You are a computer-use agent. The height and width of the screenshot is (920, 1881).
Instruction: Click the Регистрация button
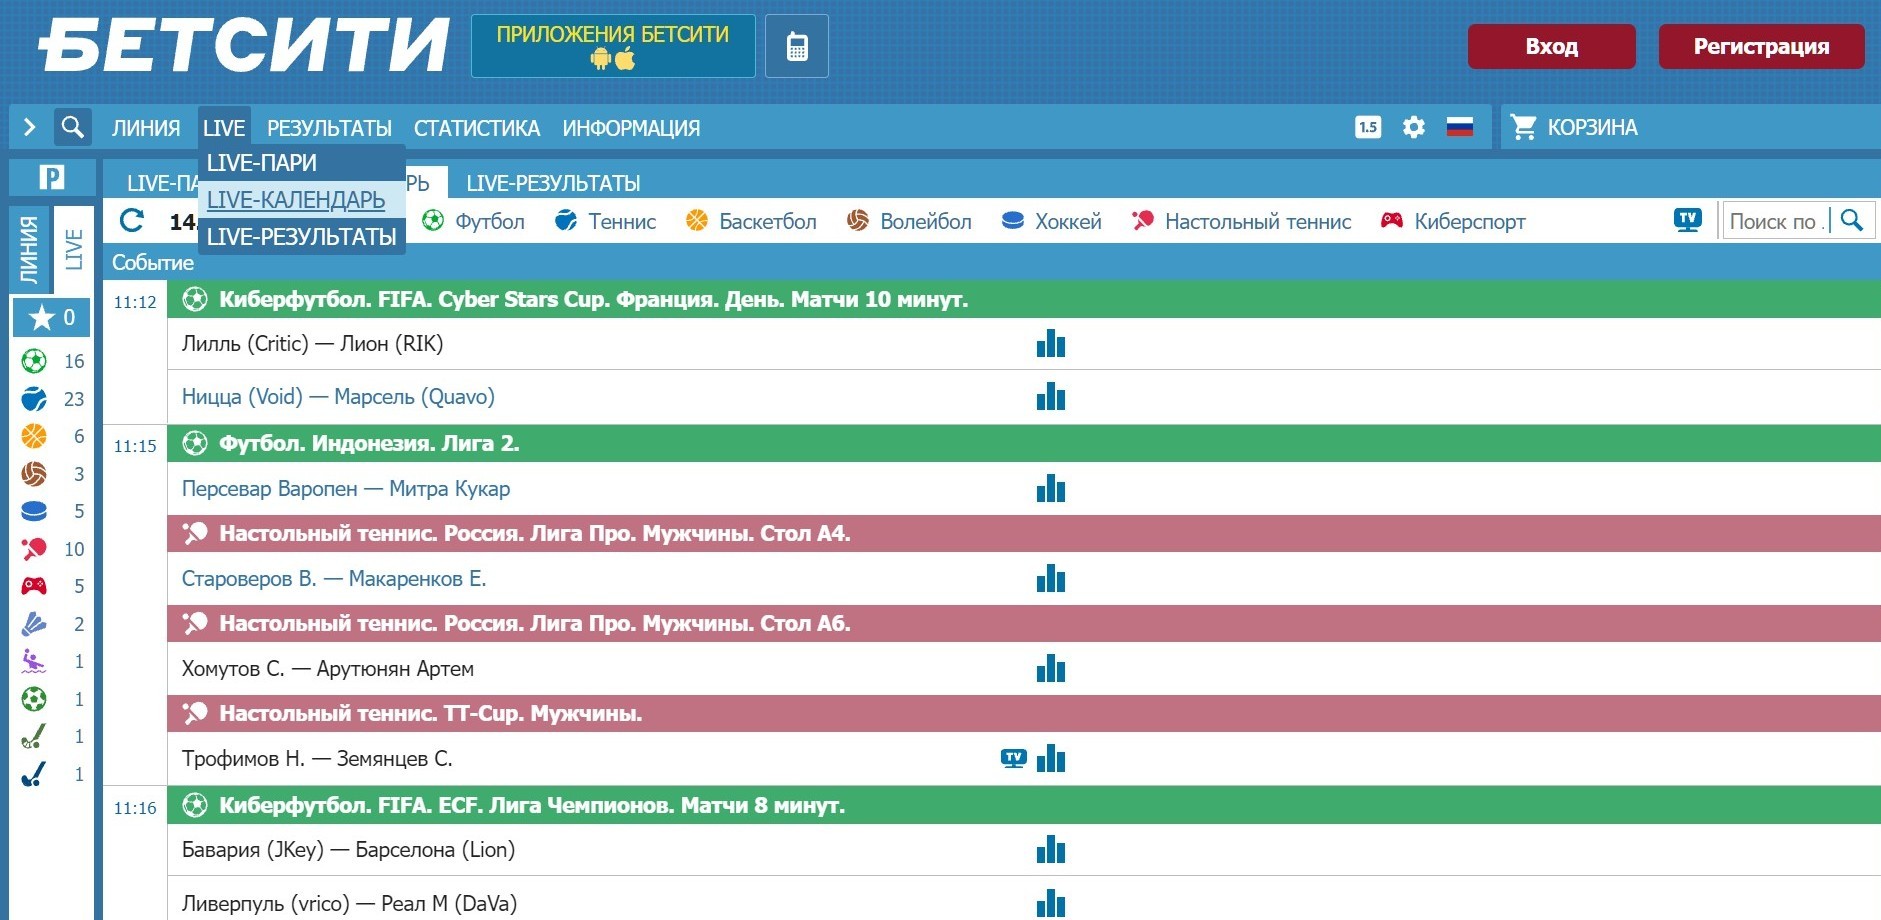click(x=1762, y=46)
